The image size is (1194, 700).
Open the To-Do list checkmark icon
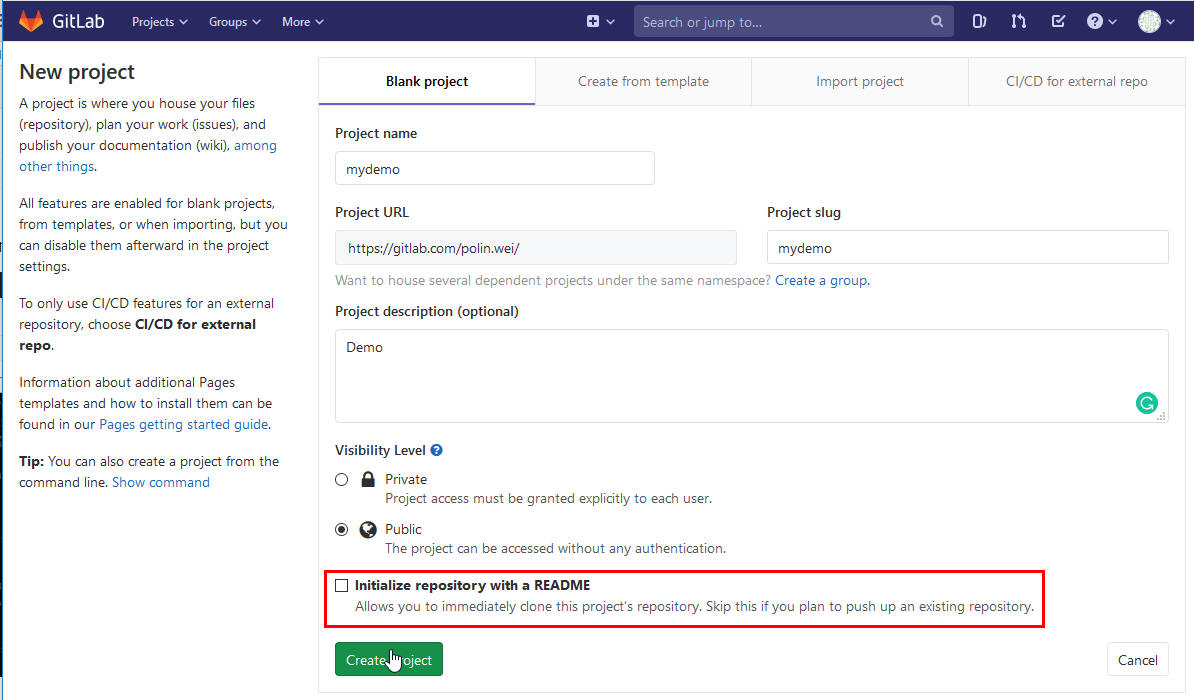coord(1058,21)
